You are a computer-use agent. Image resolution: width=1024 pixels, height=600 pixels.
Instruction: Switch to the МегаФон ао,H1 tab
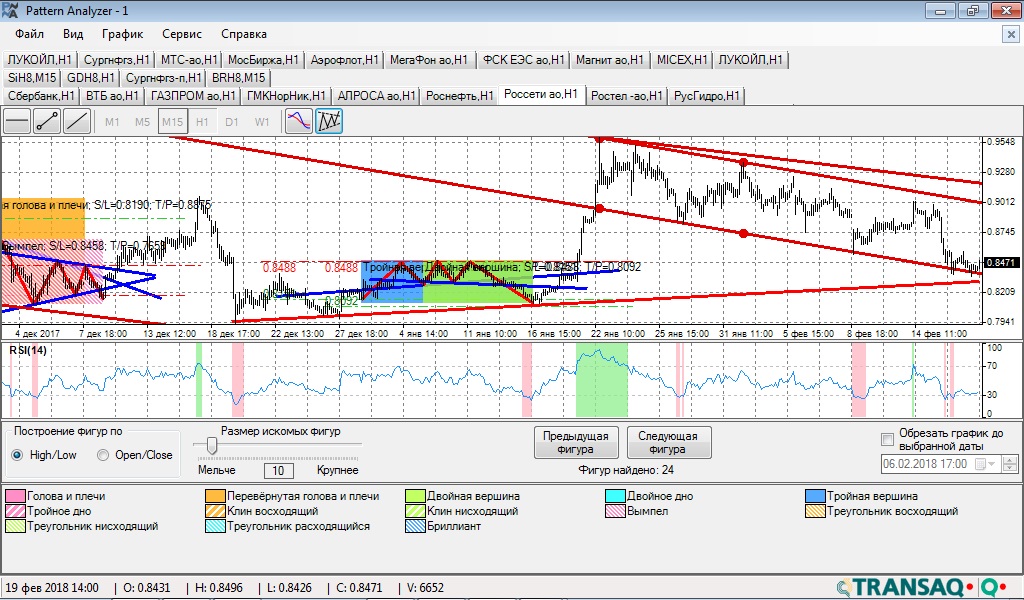pos(429,60)
